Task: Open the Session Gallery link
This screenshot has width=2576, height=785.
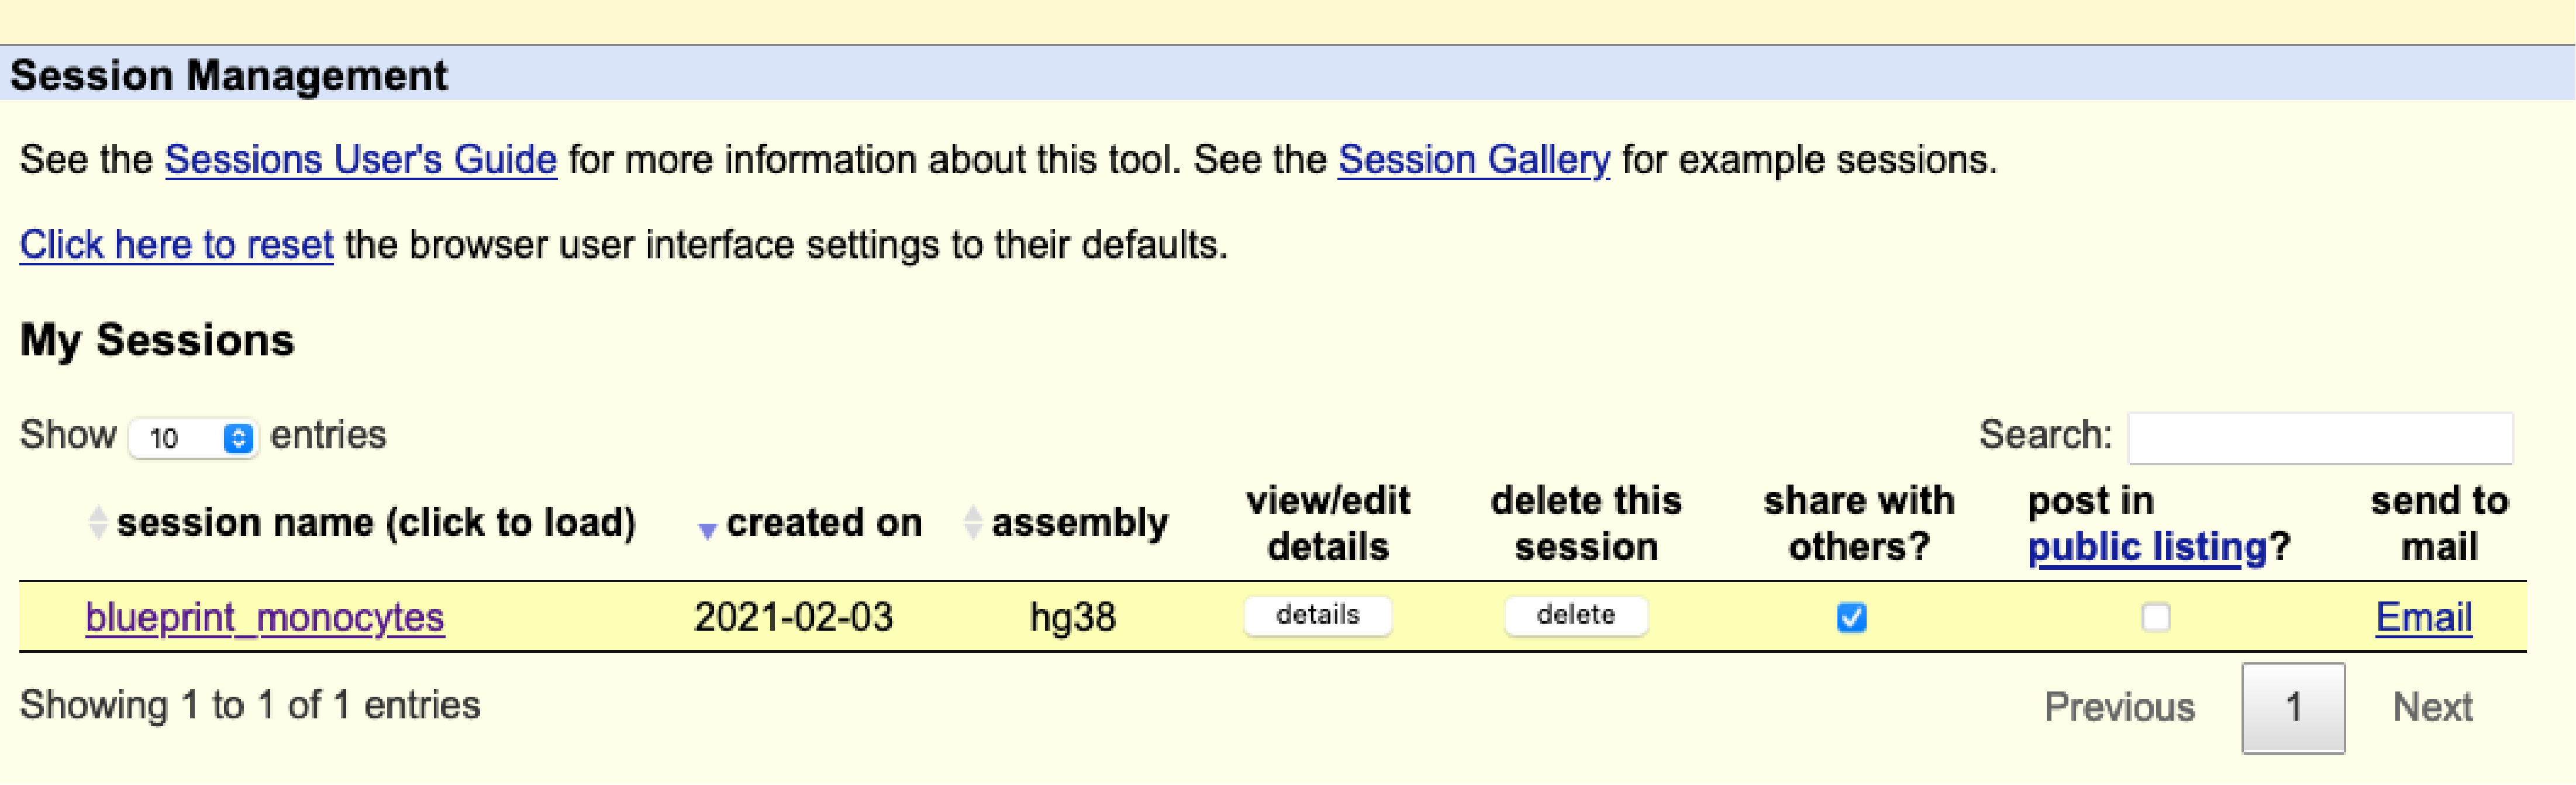Action: coord(1474,160)
